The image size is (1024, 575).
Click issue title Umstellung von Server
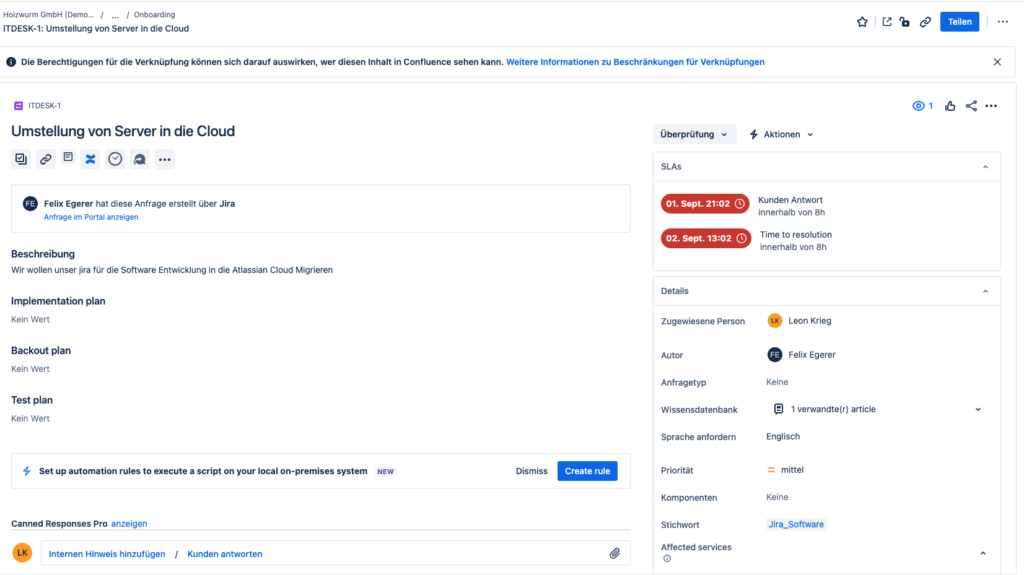click(123, 131)
